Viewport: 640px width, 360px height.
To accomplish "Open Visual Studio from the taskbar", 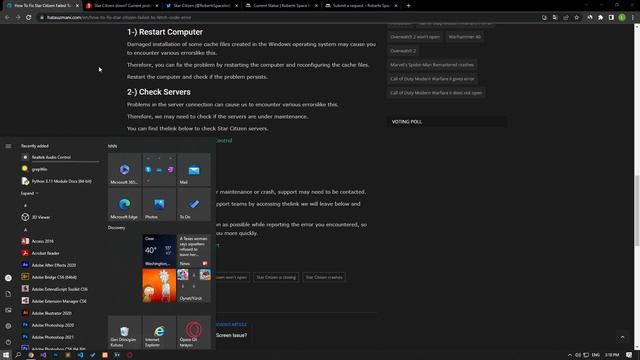I will [x=43, y=355].
